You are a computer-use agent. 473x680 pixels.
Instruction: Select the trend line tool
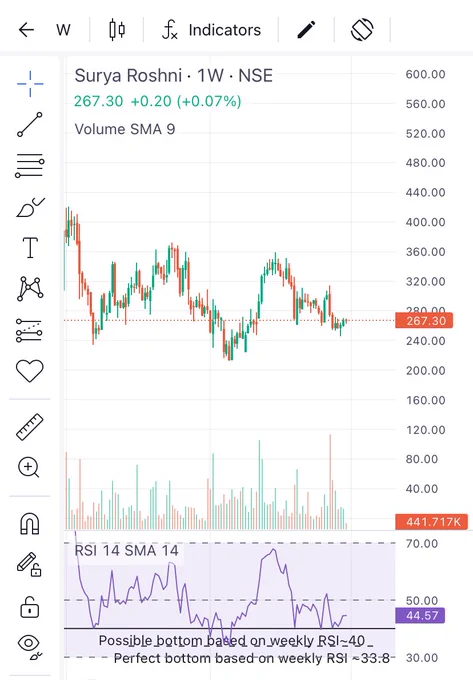(x=30, y=124)
